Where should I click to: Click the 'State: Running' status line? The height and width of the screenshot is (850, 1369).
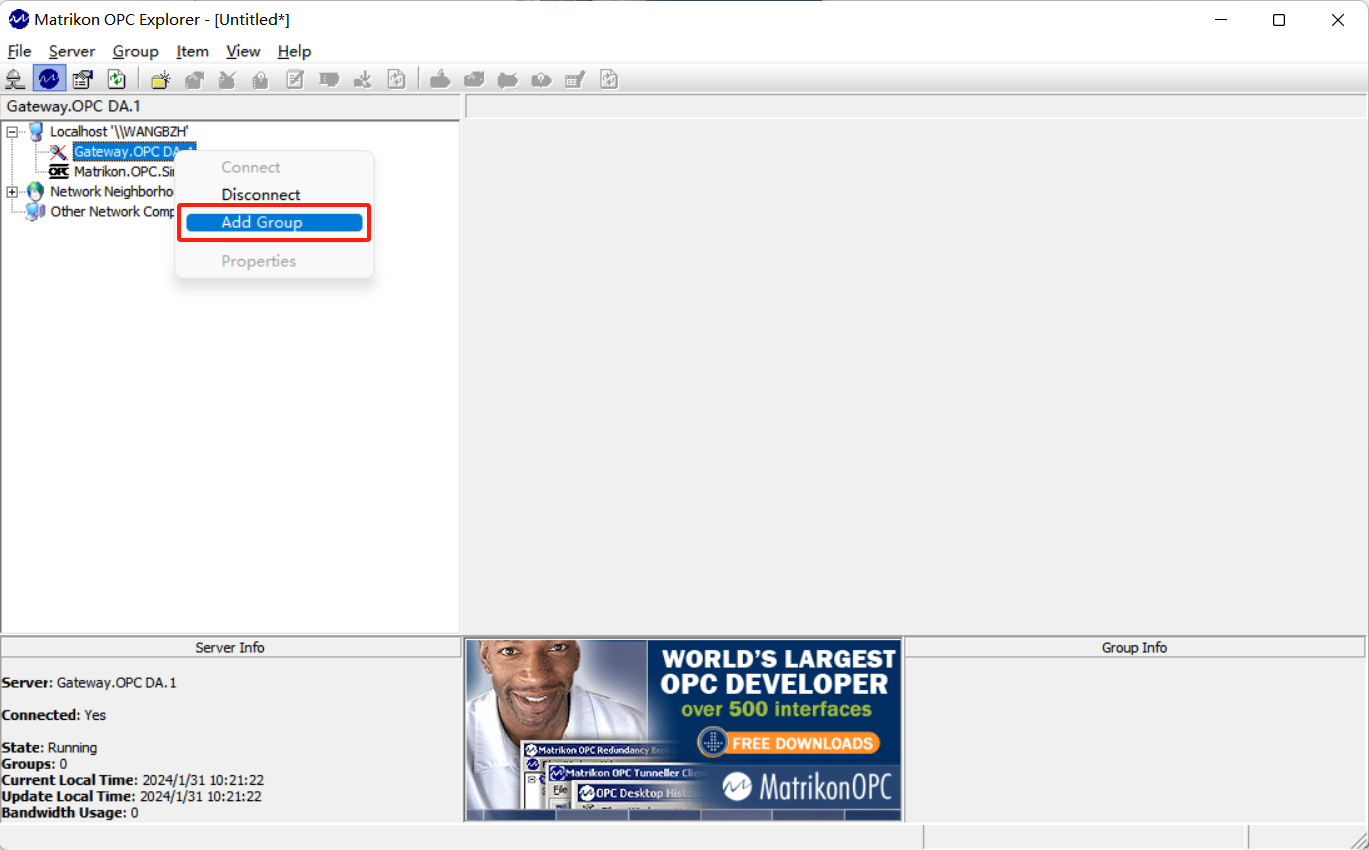(x=50, y=747)
